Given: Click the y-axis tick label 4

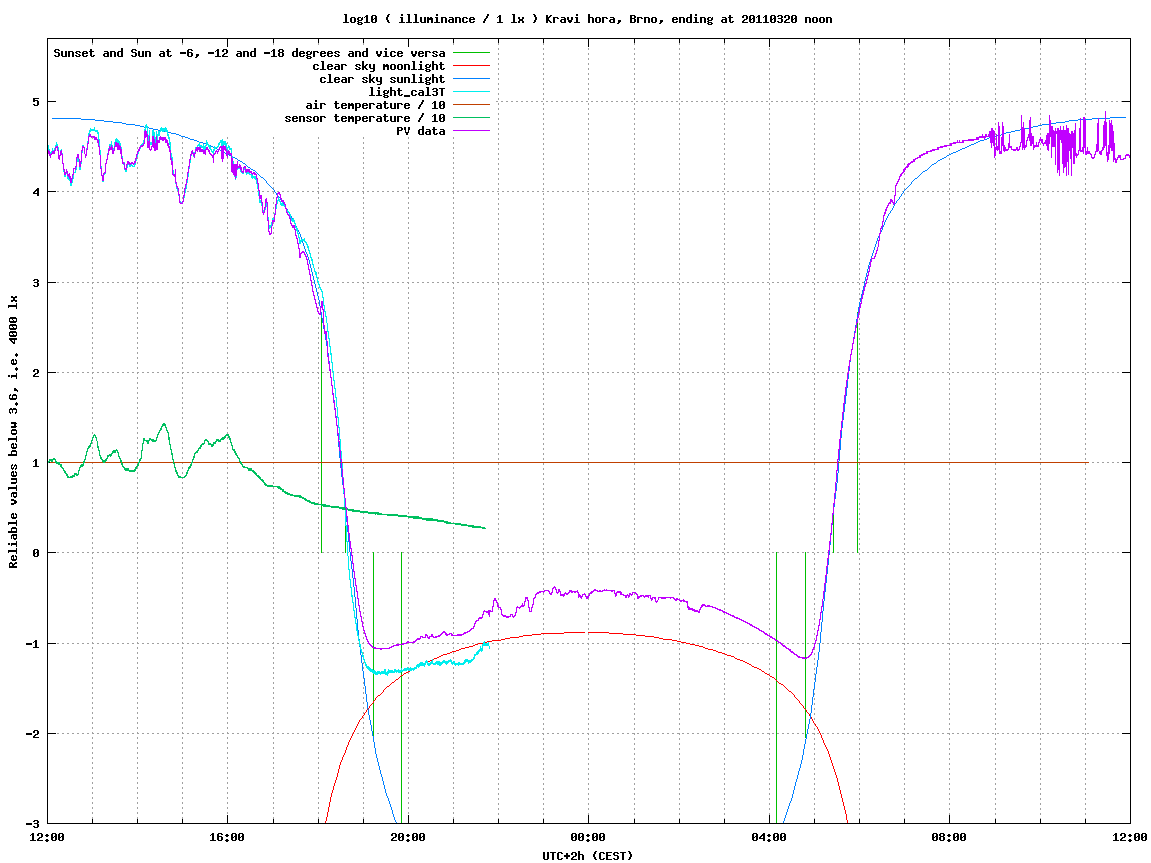Looking at the screenshot, I should point(35,192).
